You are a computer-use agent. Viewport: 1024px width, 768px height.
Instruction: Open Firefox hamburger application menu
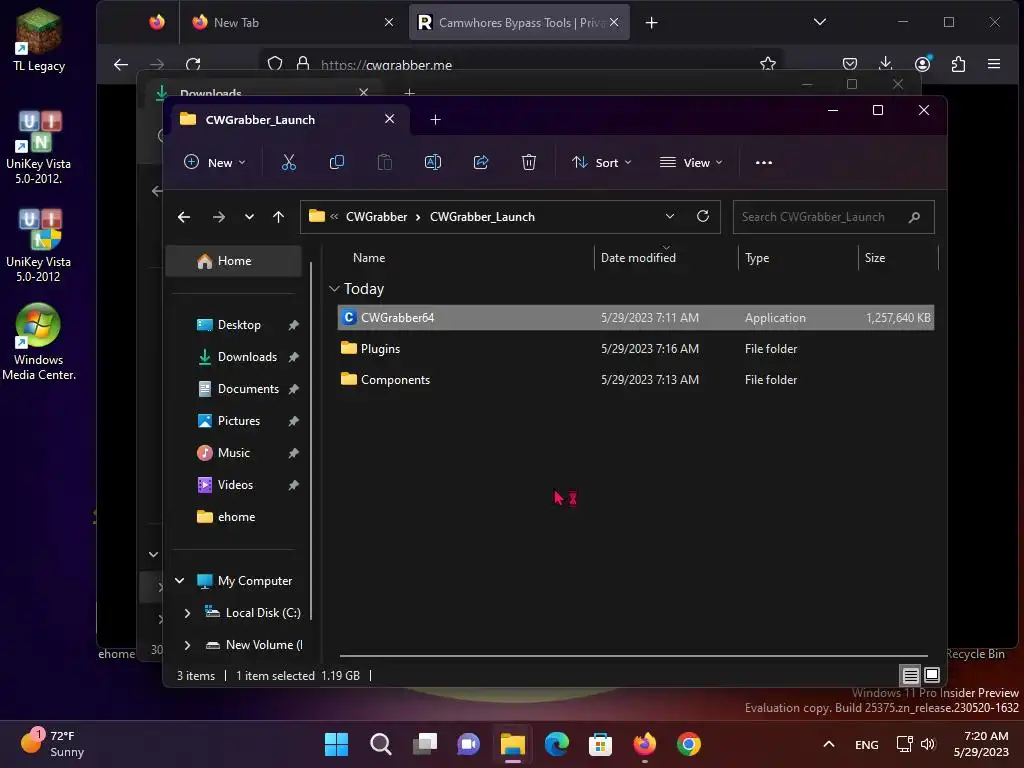994,63
